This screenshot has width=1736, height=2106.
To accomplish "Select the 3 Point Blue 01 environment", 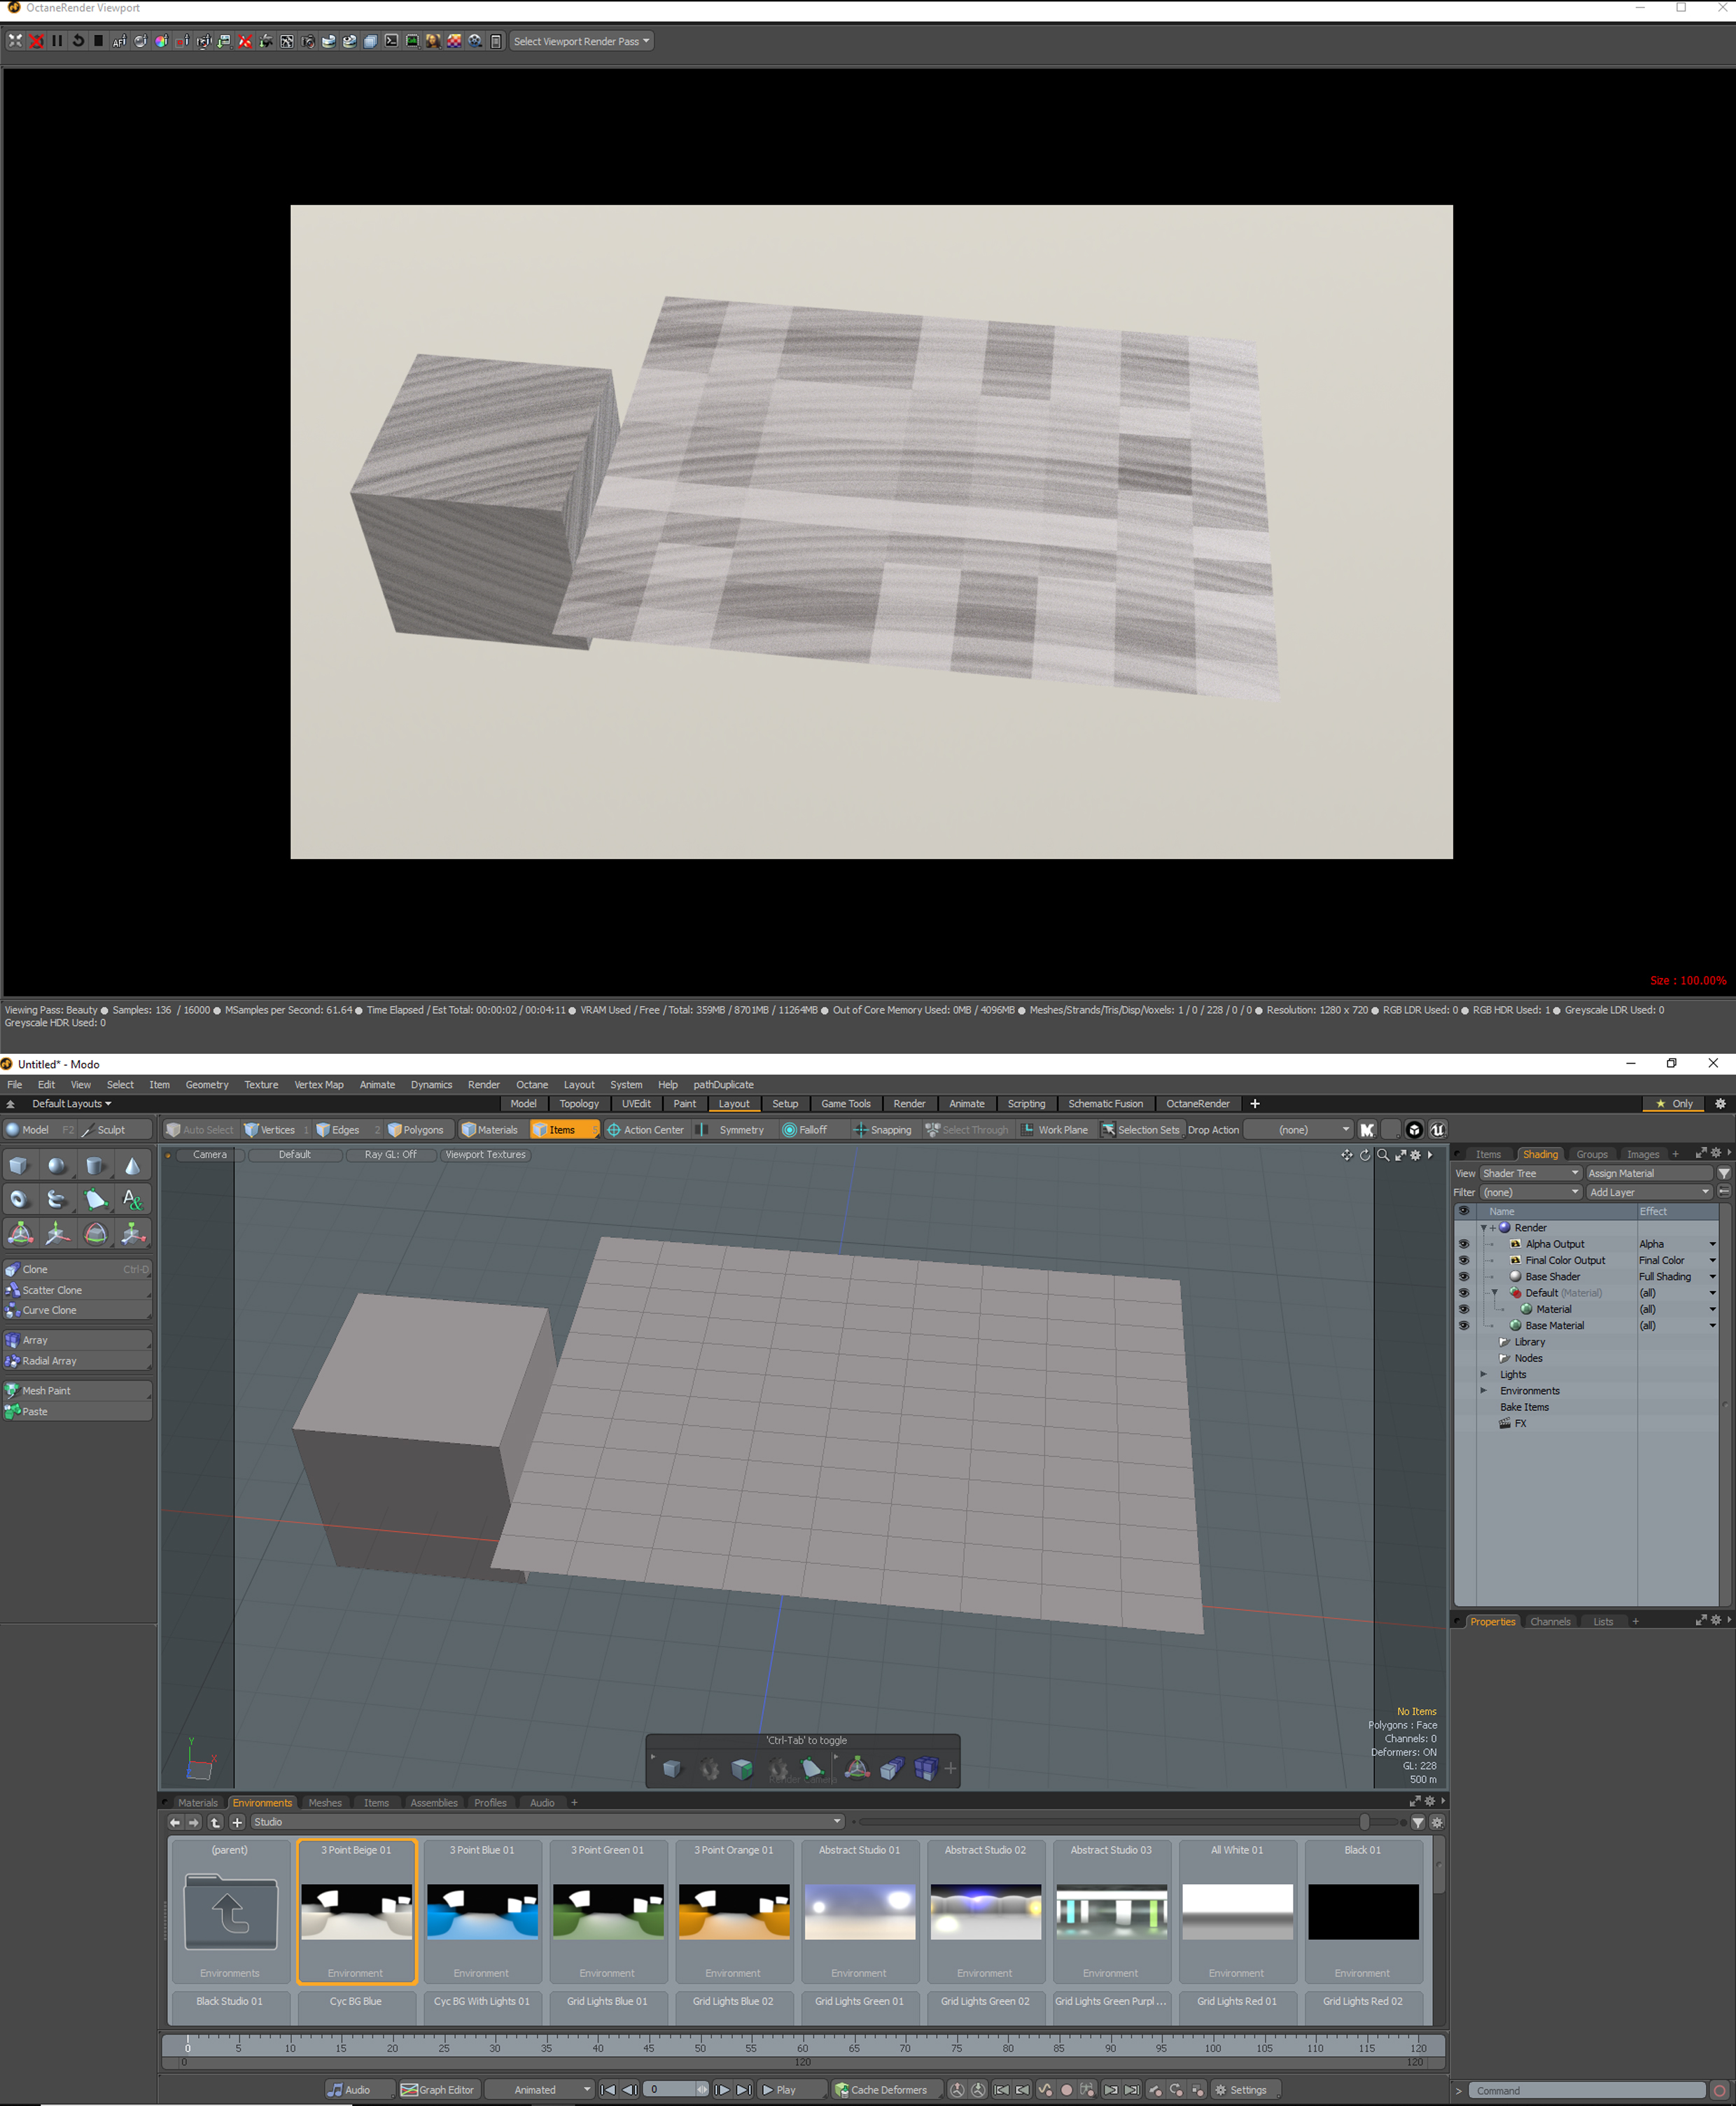I will click(482, 1911).
